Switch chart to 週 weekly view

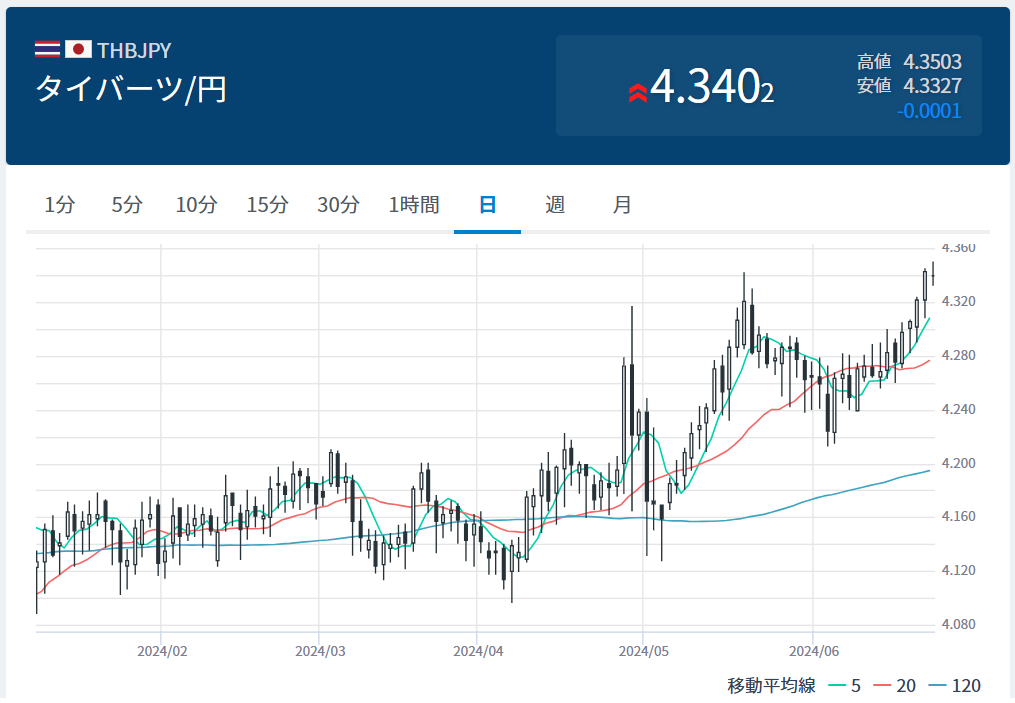coord(555,205)
